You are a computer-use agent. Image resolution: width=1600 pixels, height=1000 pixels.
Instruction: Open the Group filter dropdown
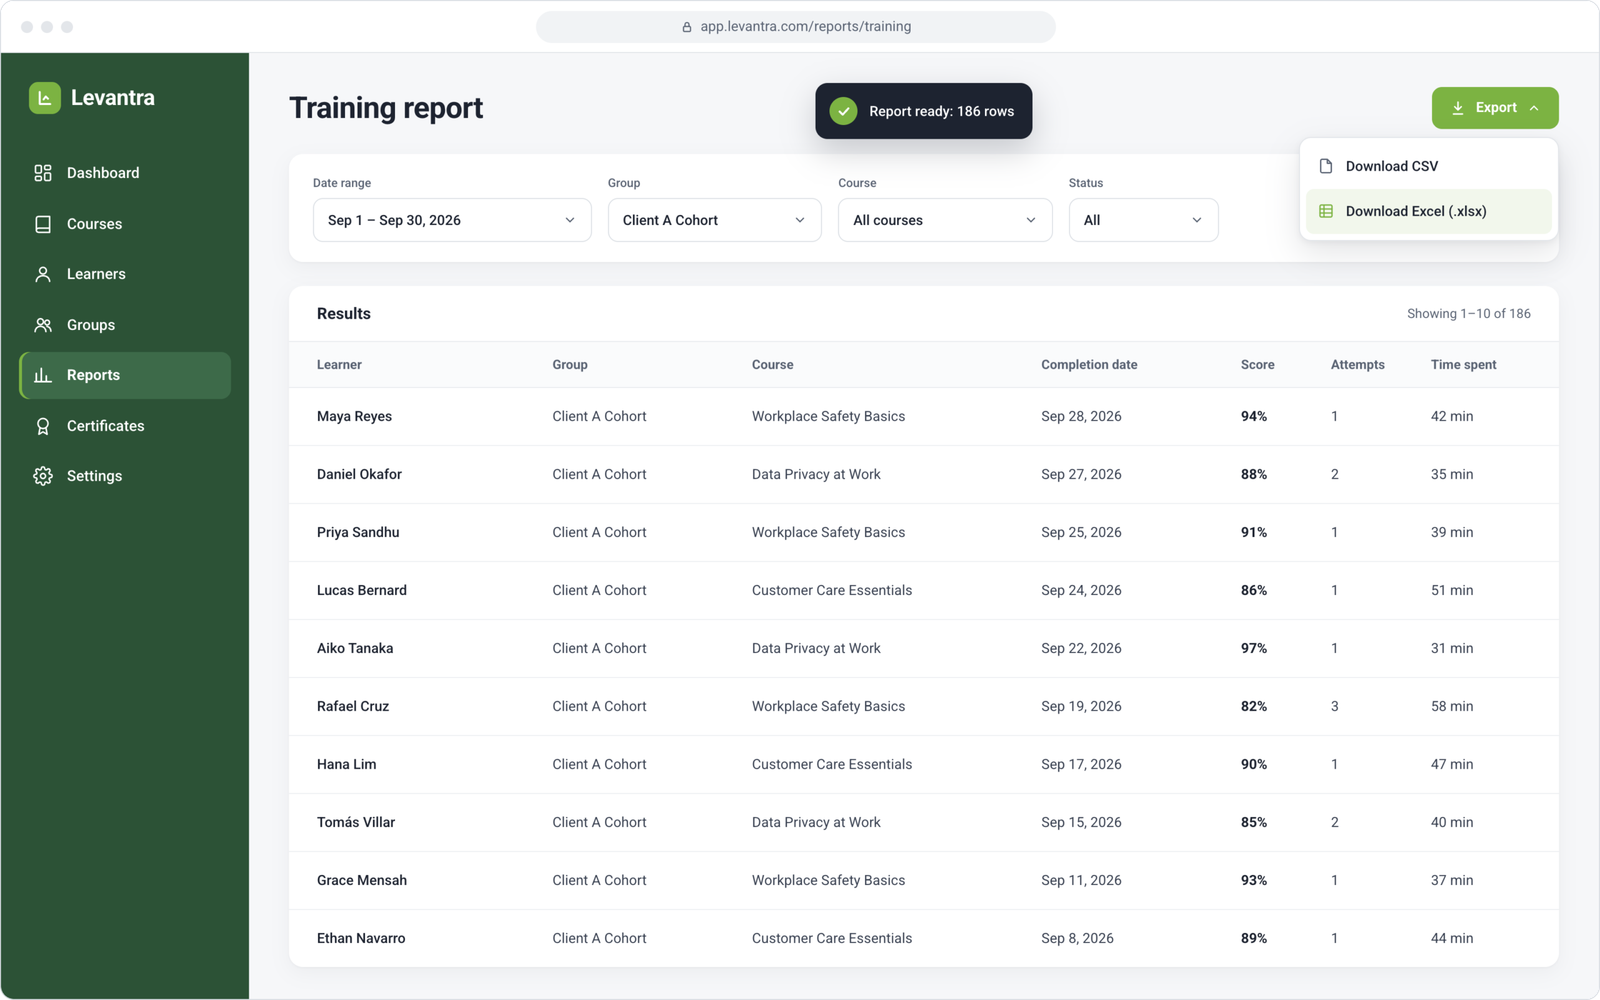[715, 220]
